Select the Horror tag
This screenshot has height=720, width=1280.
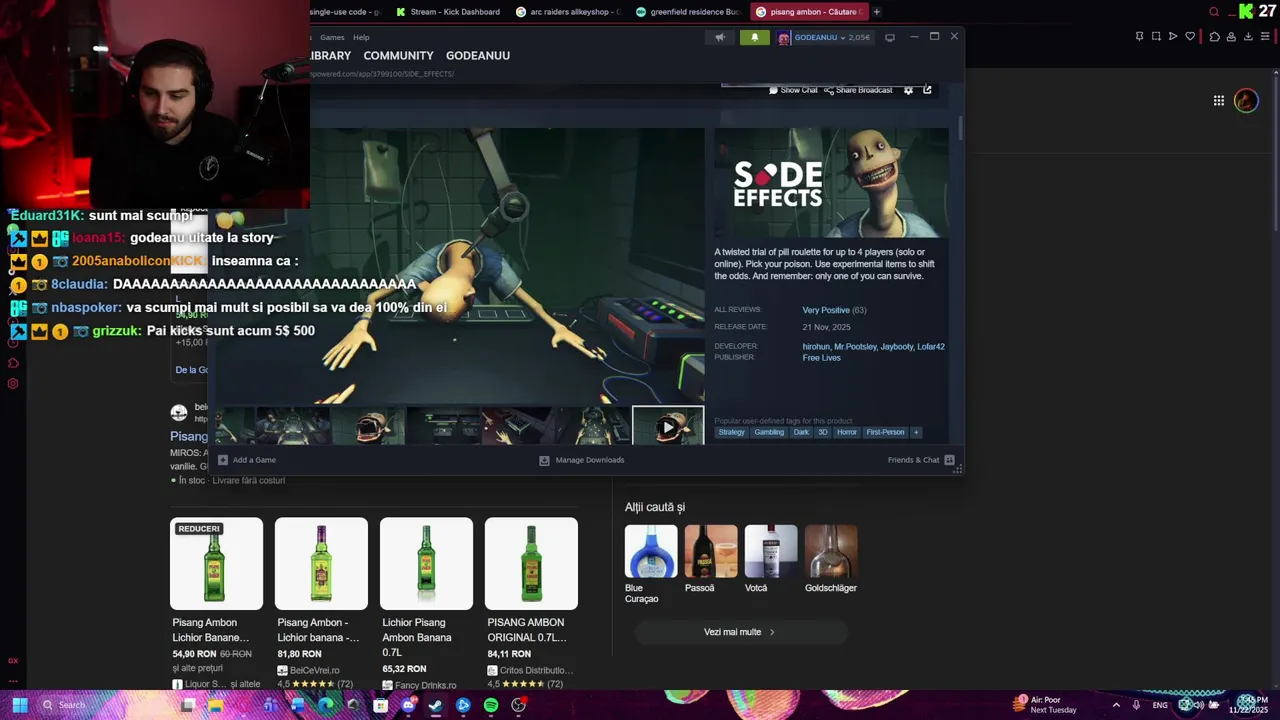(x=847, y=432)
